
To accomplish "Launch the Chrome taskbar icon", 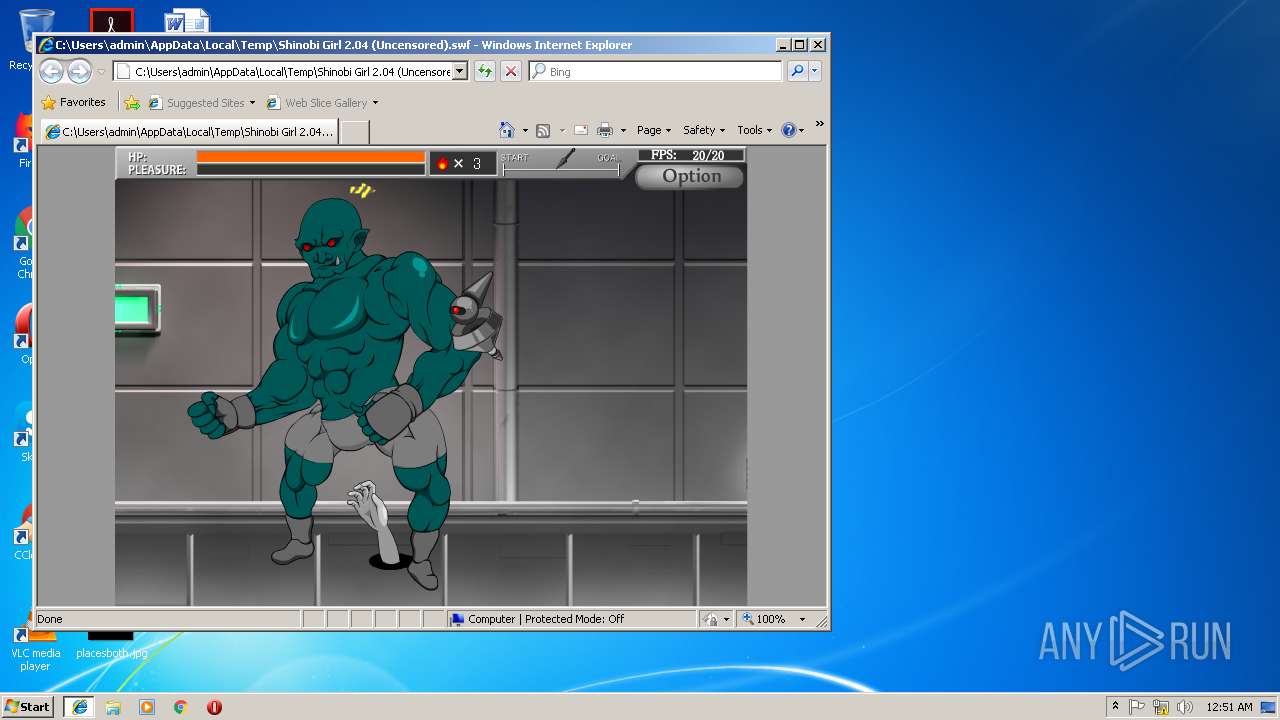I will coord(180,707).
